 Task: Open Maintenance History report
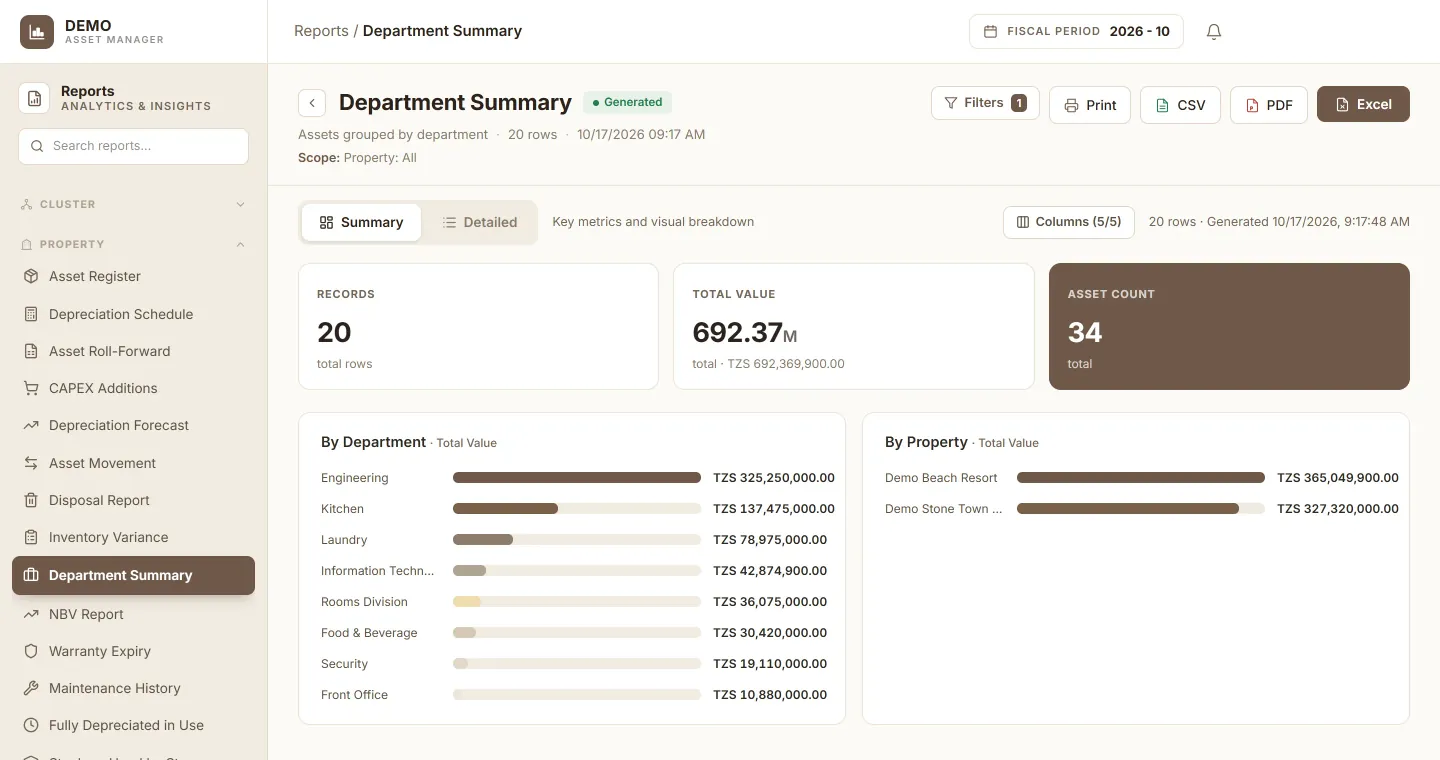(133, 688)
